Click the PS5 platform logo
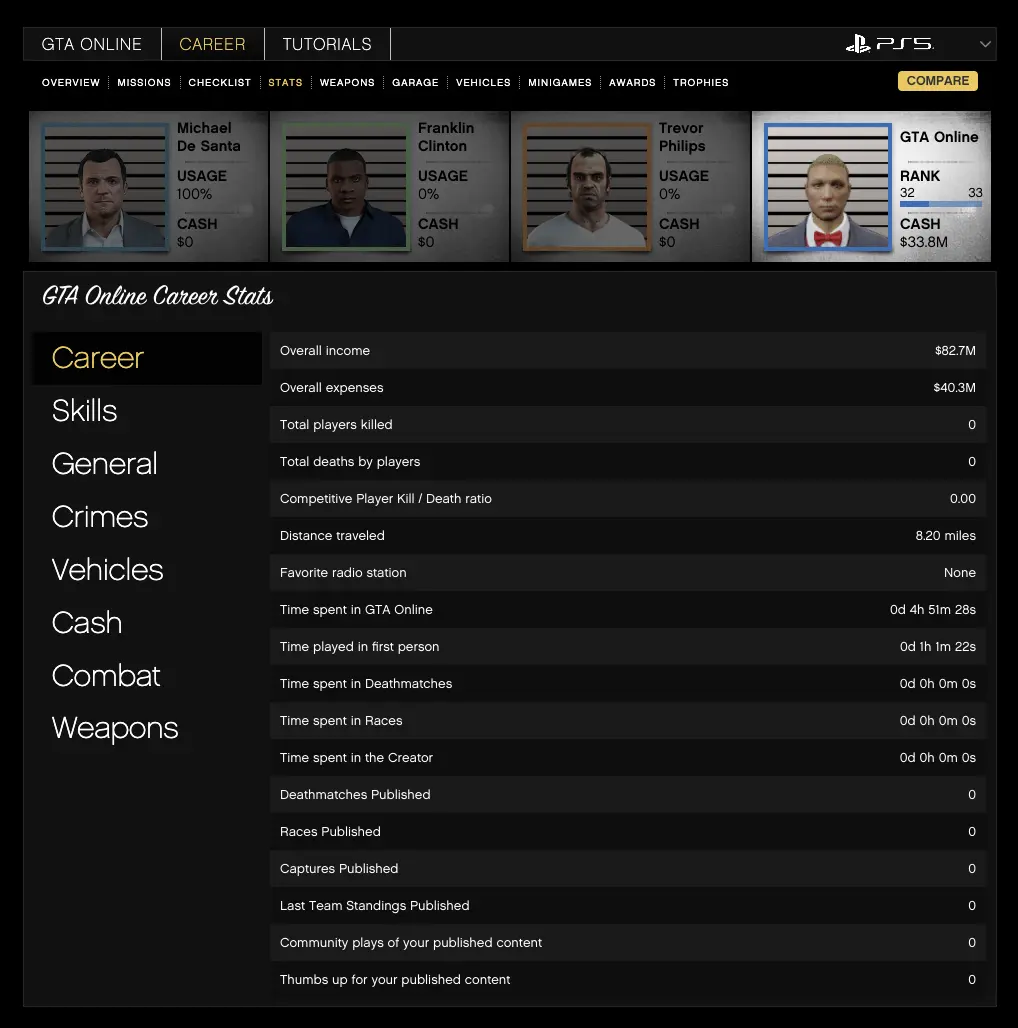 [890, 44]
